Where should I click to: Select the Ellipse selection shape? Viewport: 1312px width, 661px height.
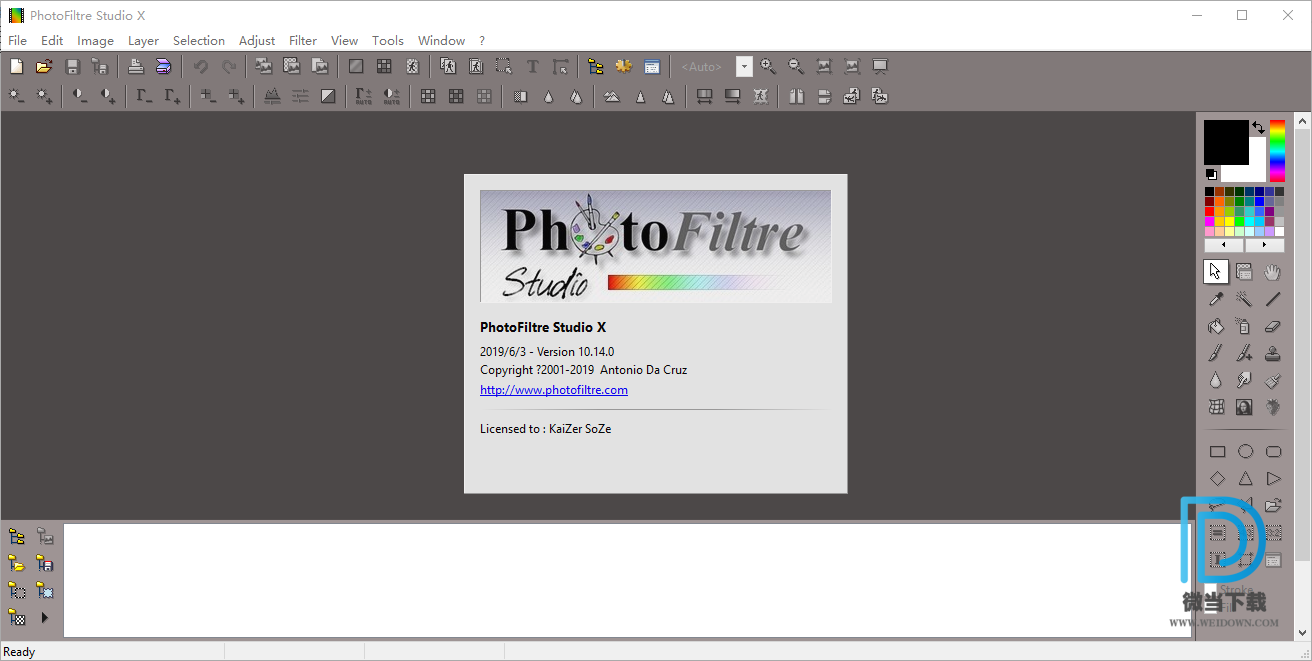tap(1245, 452)
